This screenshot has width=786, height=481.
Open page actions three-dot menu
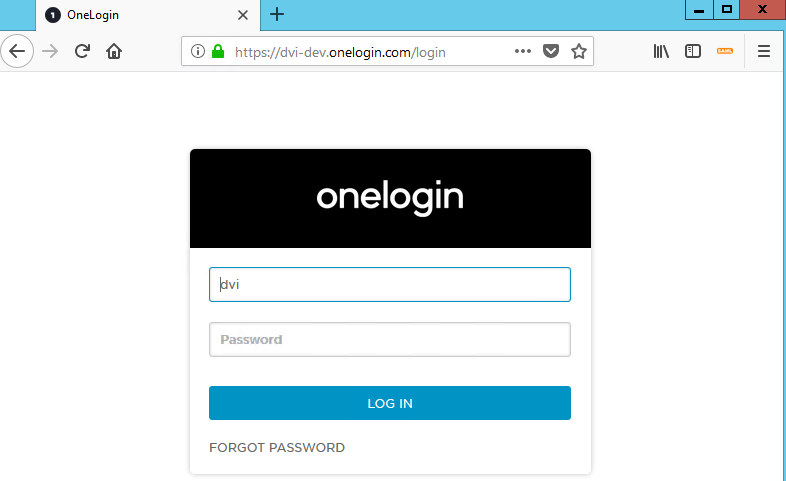click(523, 52)
